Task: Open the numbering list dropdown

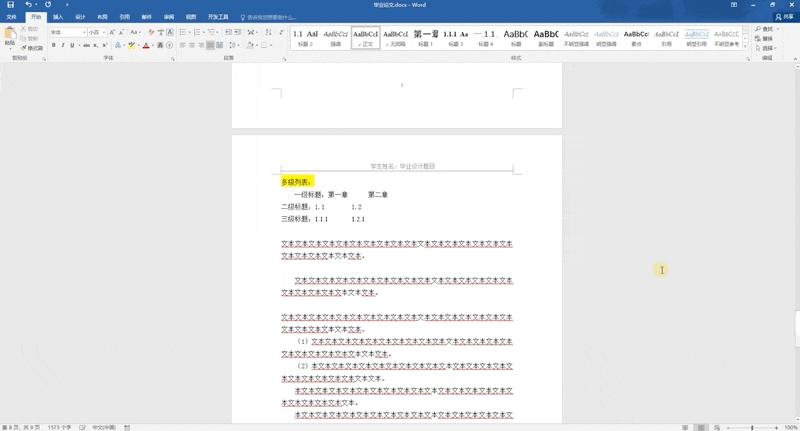Action: (x=204, y=32)
